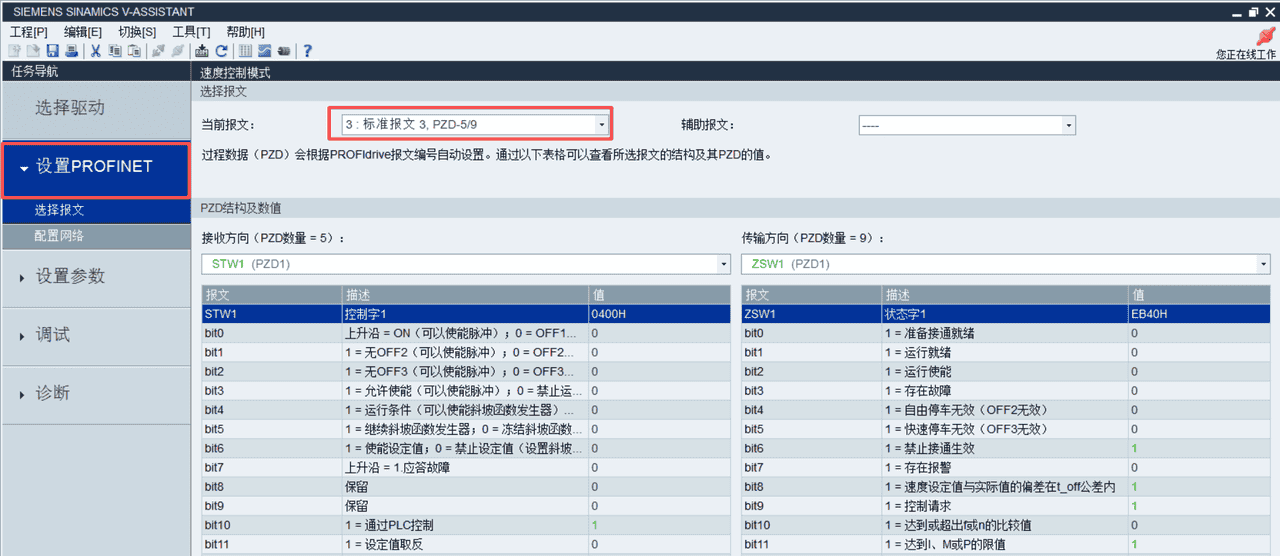
Task: Select the ZSW1 状态字1 table row
Action: tap(1006, 314)
